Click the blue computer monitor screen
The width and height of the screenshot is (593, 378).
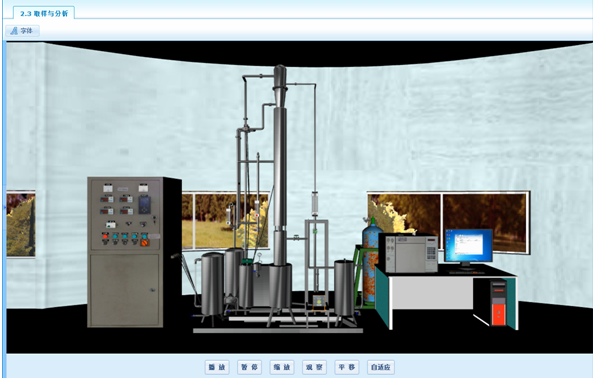[x=469, y=245]
